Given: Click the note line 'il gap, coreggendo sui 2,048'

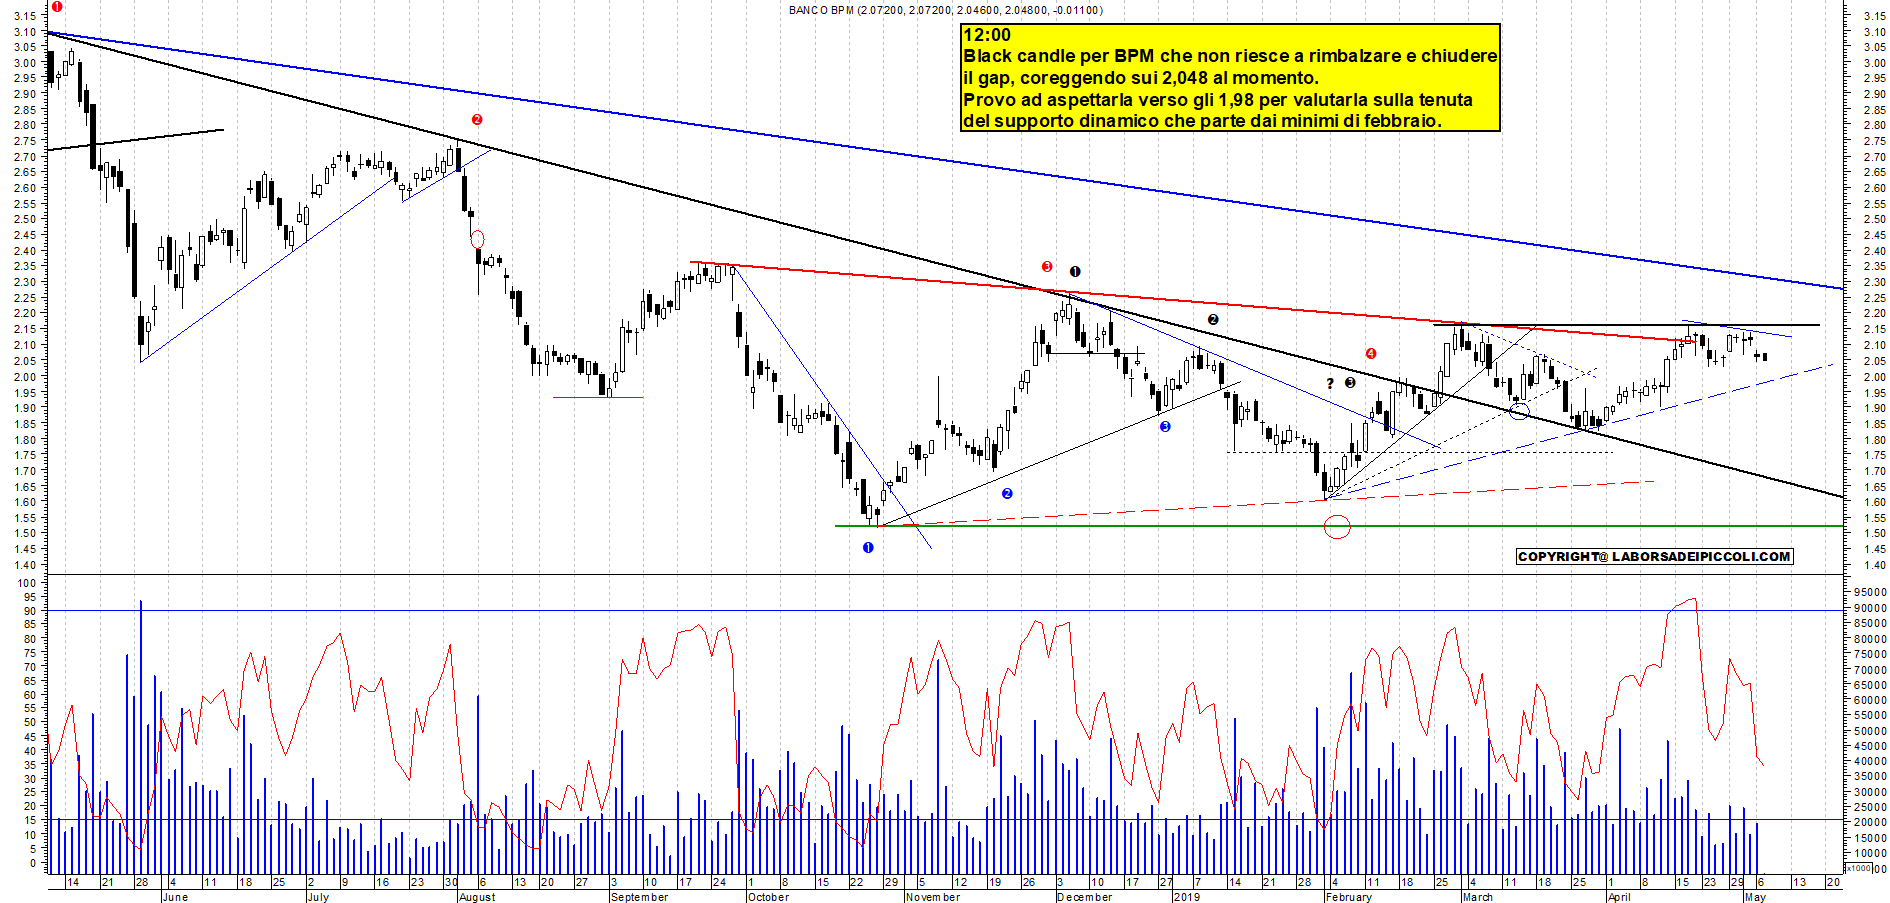Looking at the screenshot, I should [x=1141, y=78].
